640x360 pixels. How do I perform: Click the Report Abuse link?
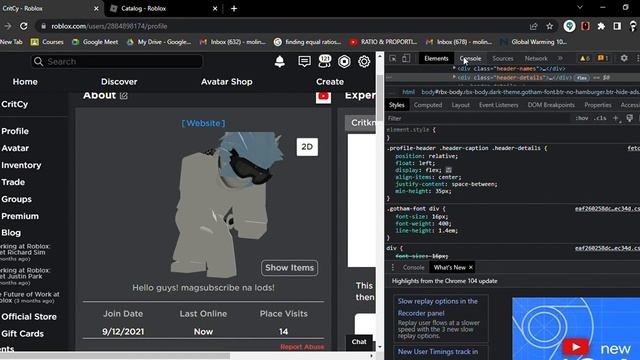302,347
